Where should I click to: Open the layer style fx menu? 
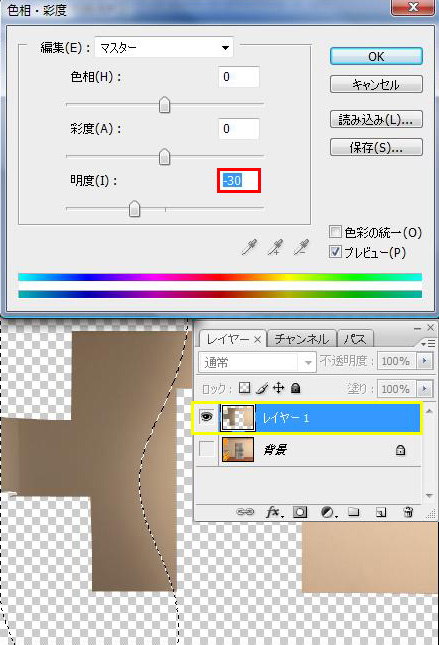pyautogui.click(x=274, y=512)
